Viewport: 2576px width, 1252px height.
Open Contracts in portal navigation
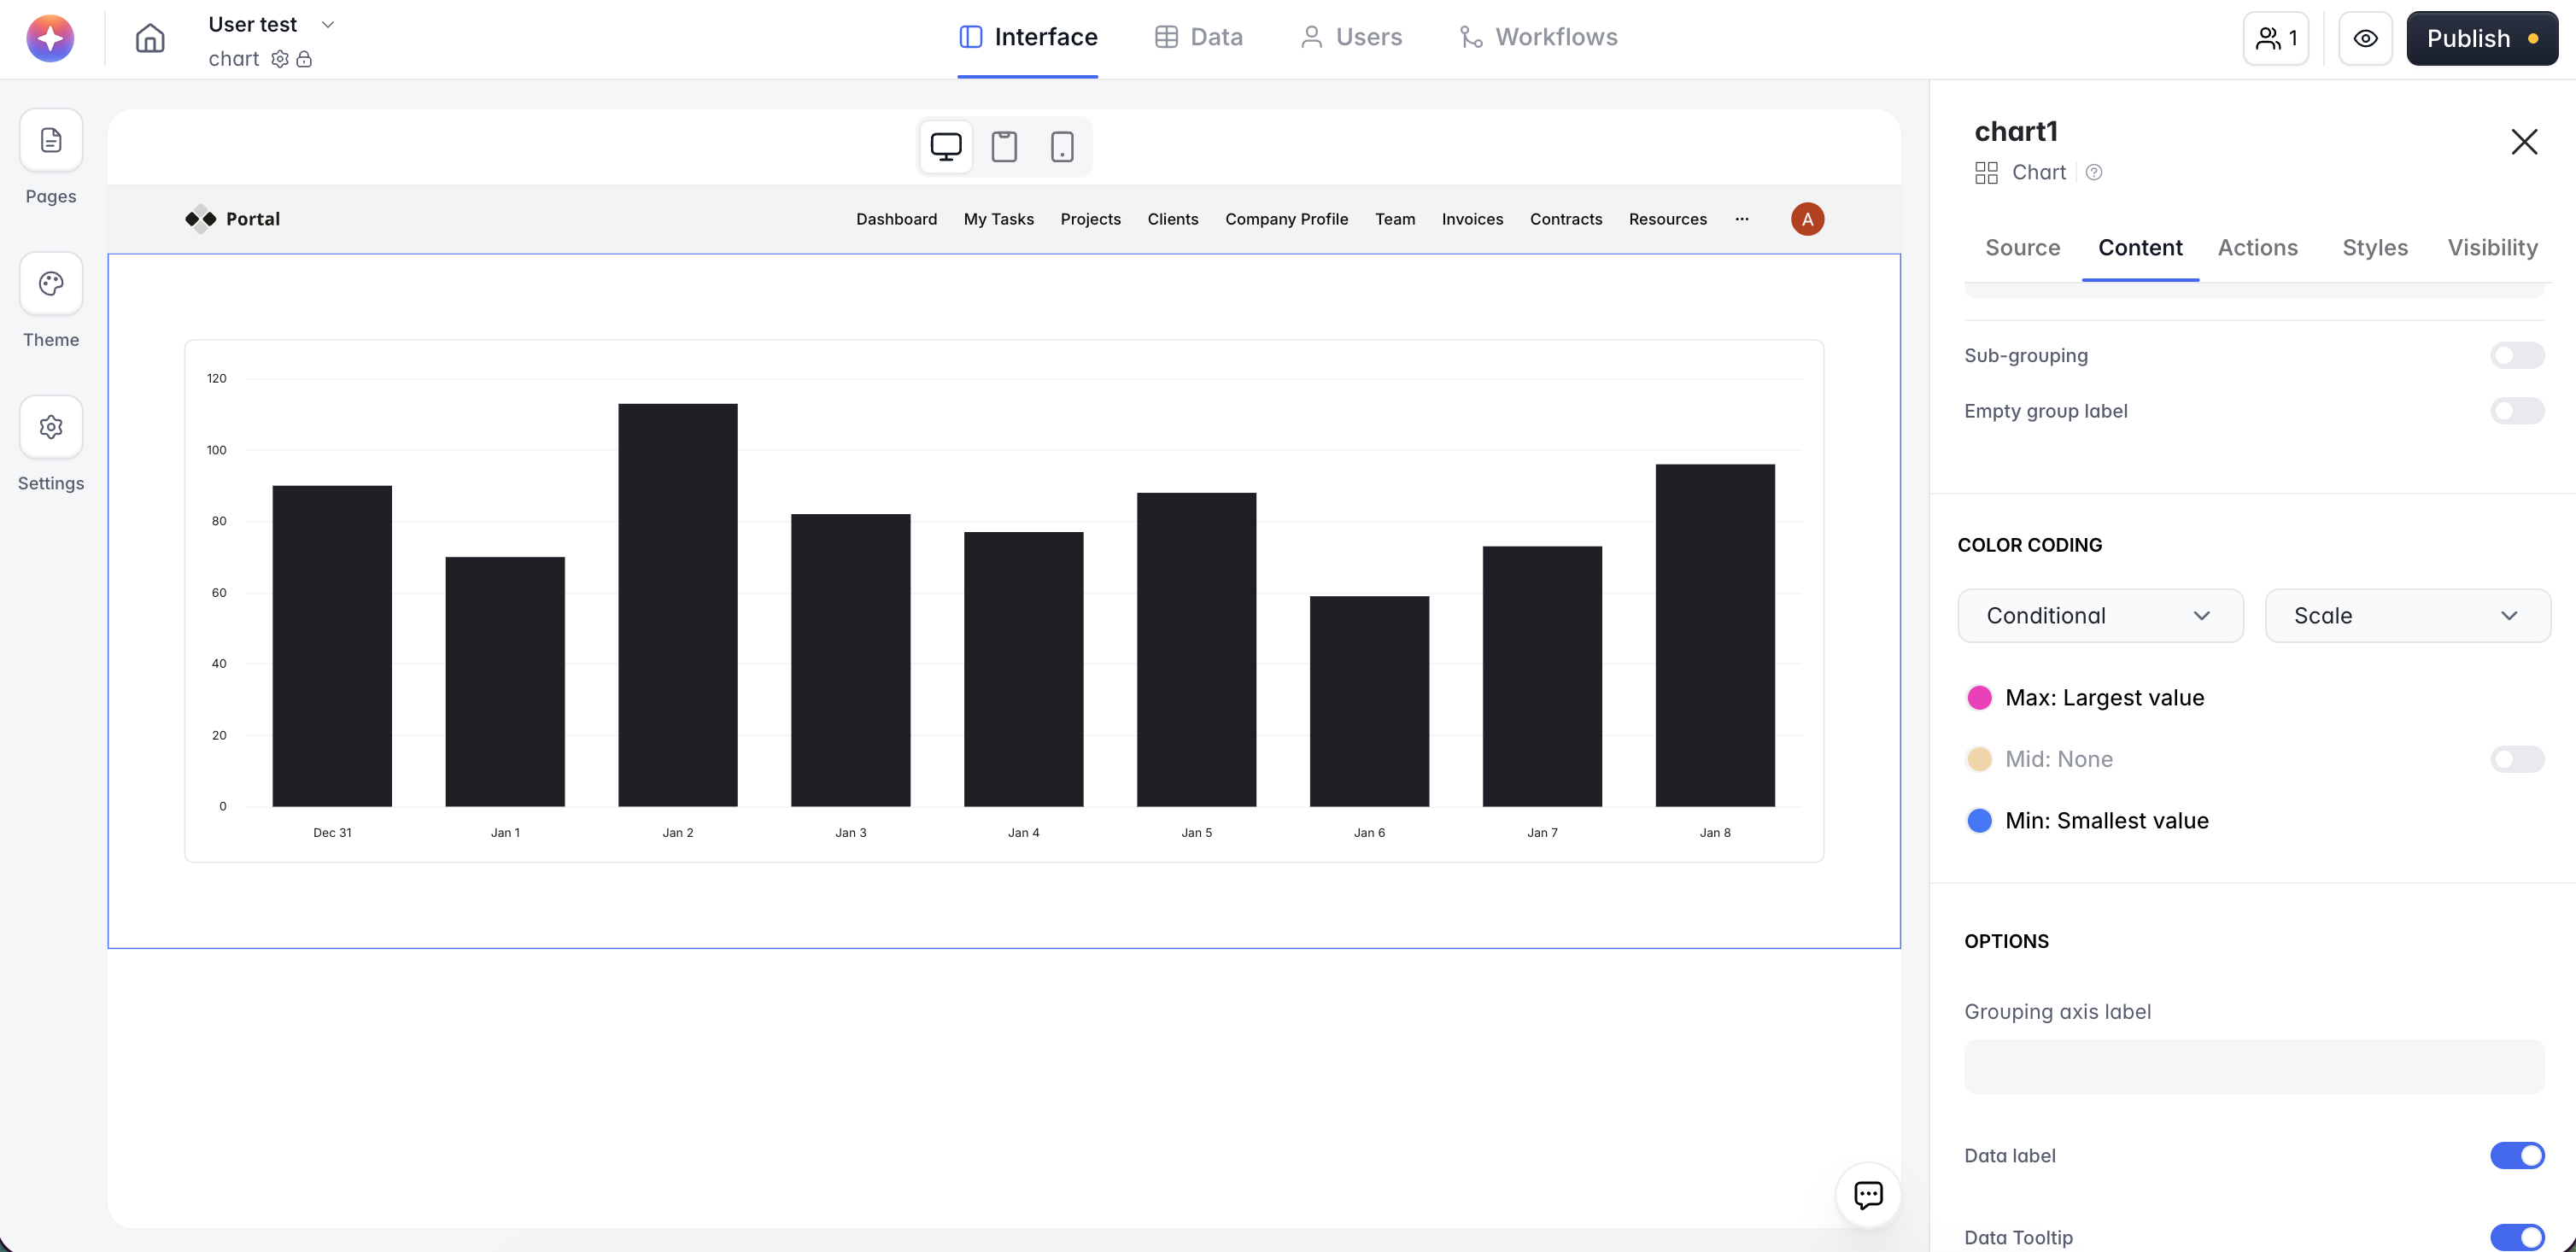coord(1565,219)
